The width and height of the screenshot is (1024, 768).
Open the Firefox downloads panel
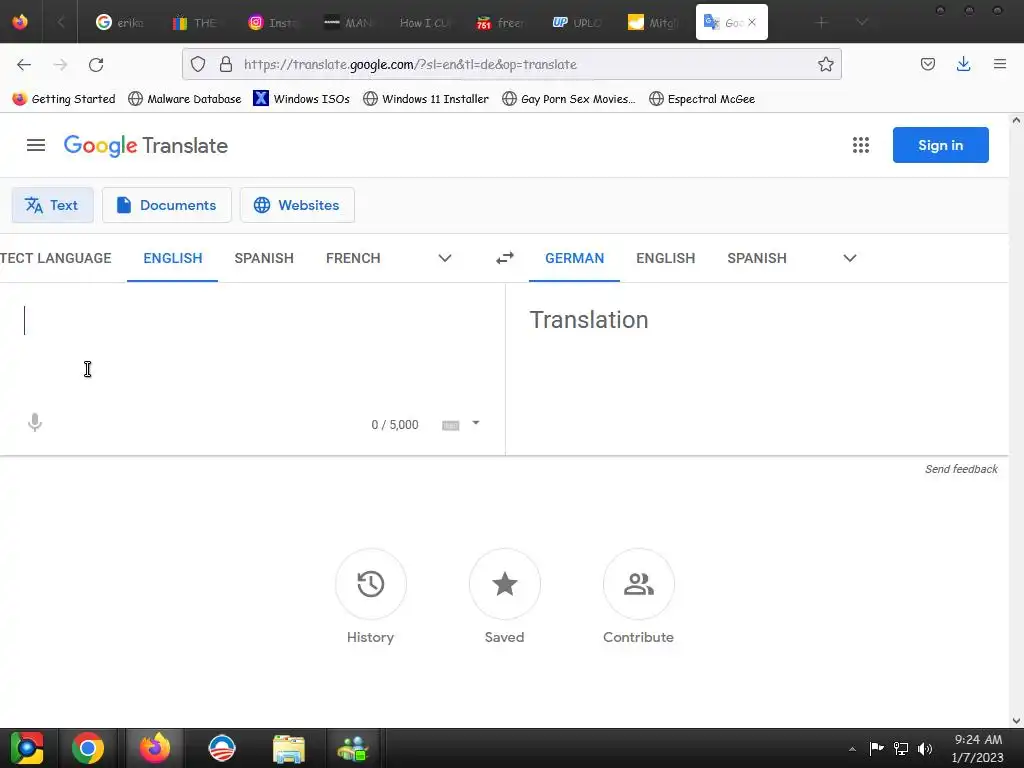[963, 64]
